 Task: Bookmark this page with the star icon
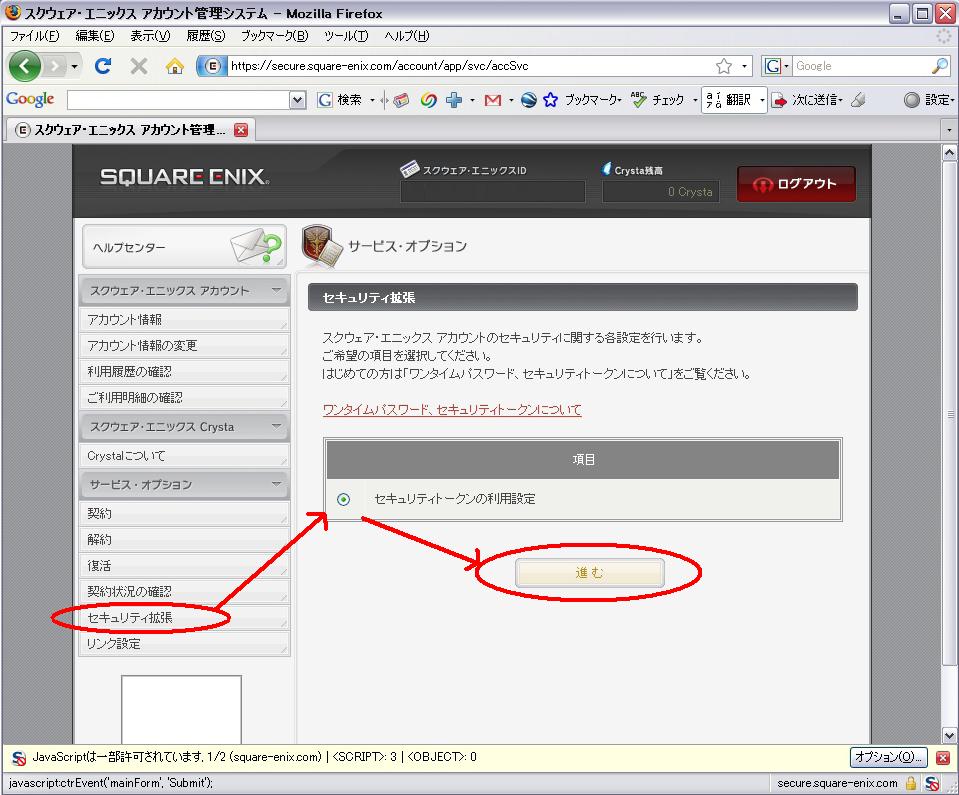[724, 65]
